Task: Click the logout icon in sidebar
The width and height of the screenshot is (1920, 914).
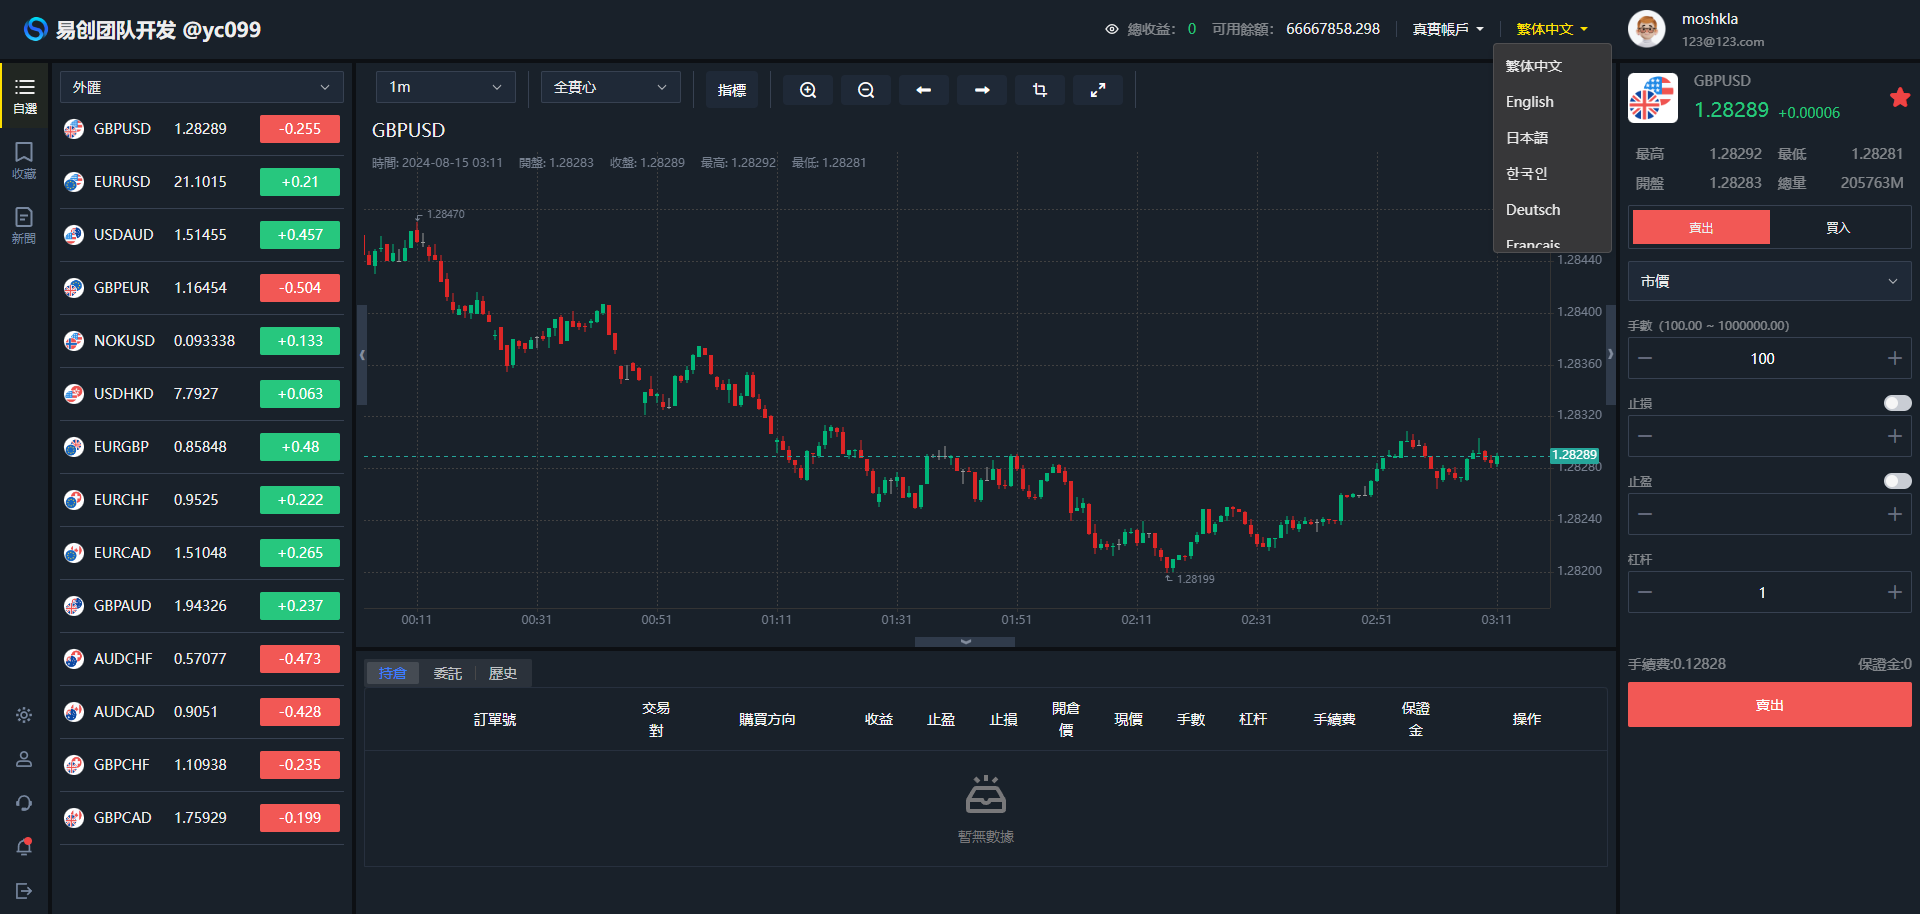Action: [x=24, y=891]
